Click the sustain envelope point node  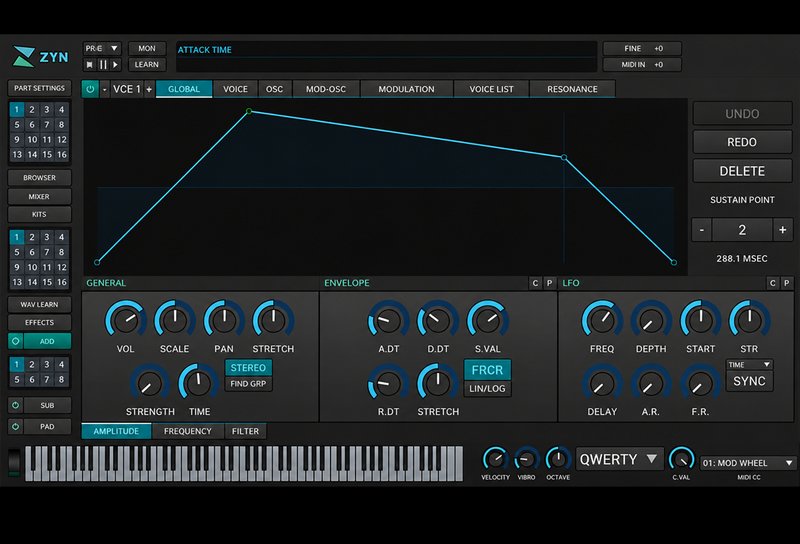[x=564, y=158]
